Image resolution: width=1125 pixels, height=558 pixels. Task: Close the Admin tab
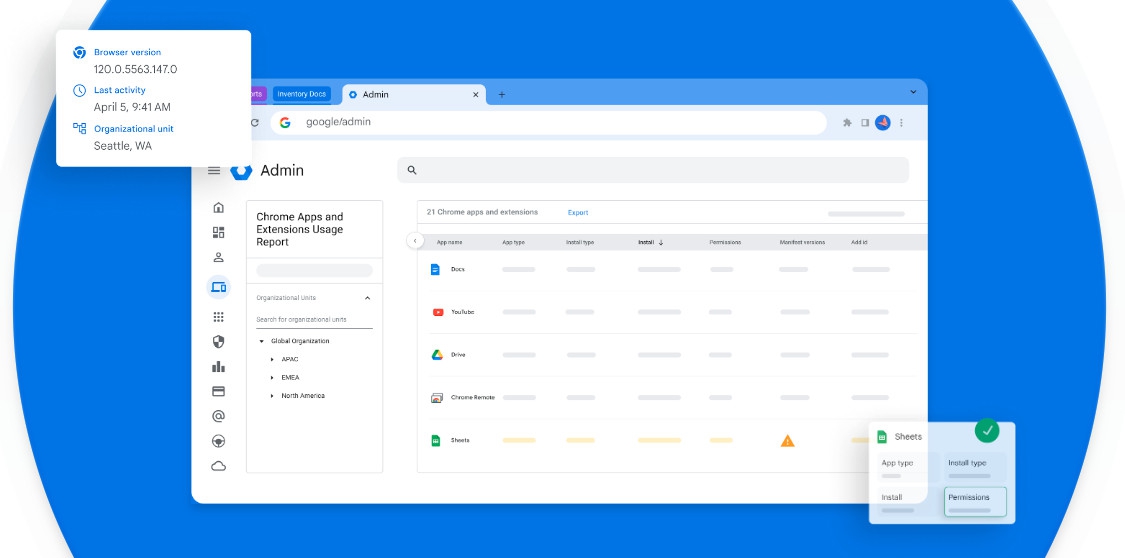[475, 95]
